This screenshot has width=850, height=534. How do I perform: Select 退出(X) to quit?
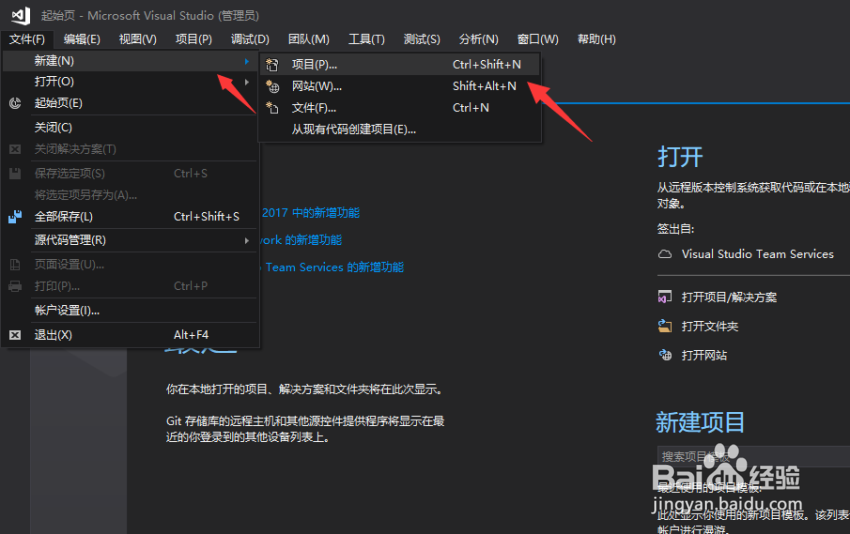[130, 335]
